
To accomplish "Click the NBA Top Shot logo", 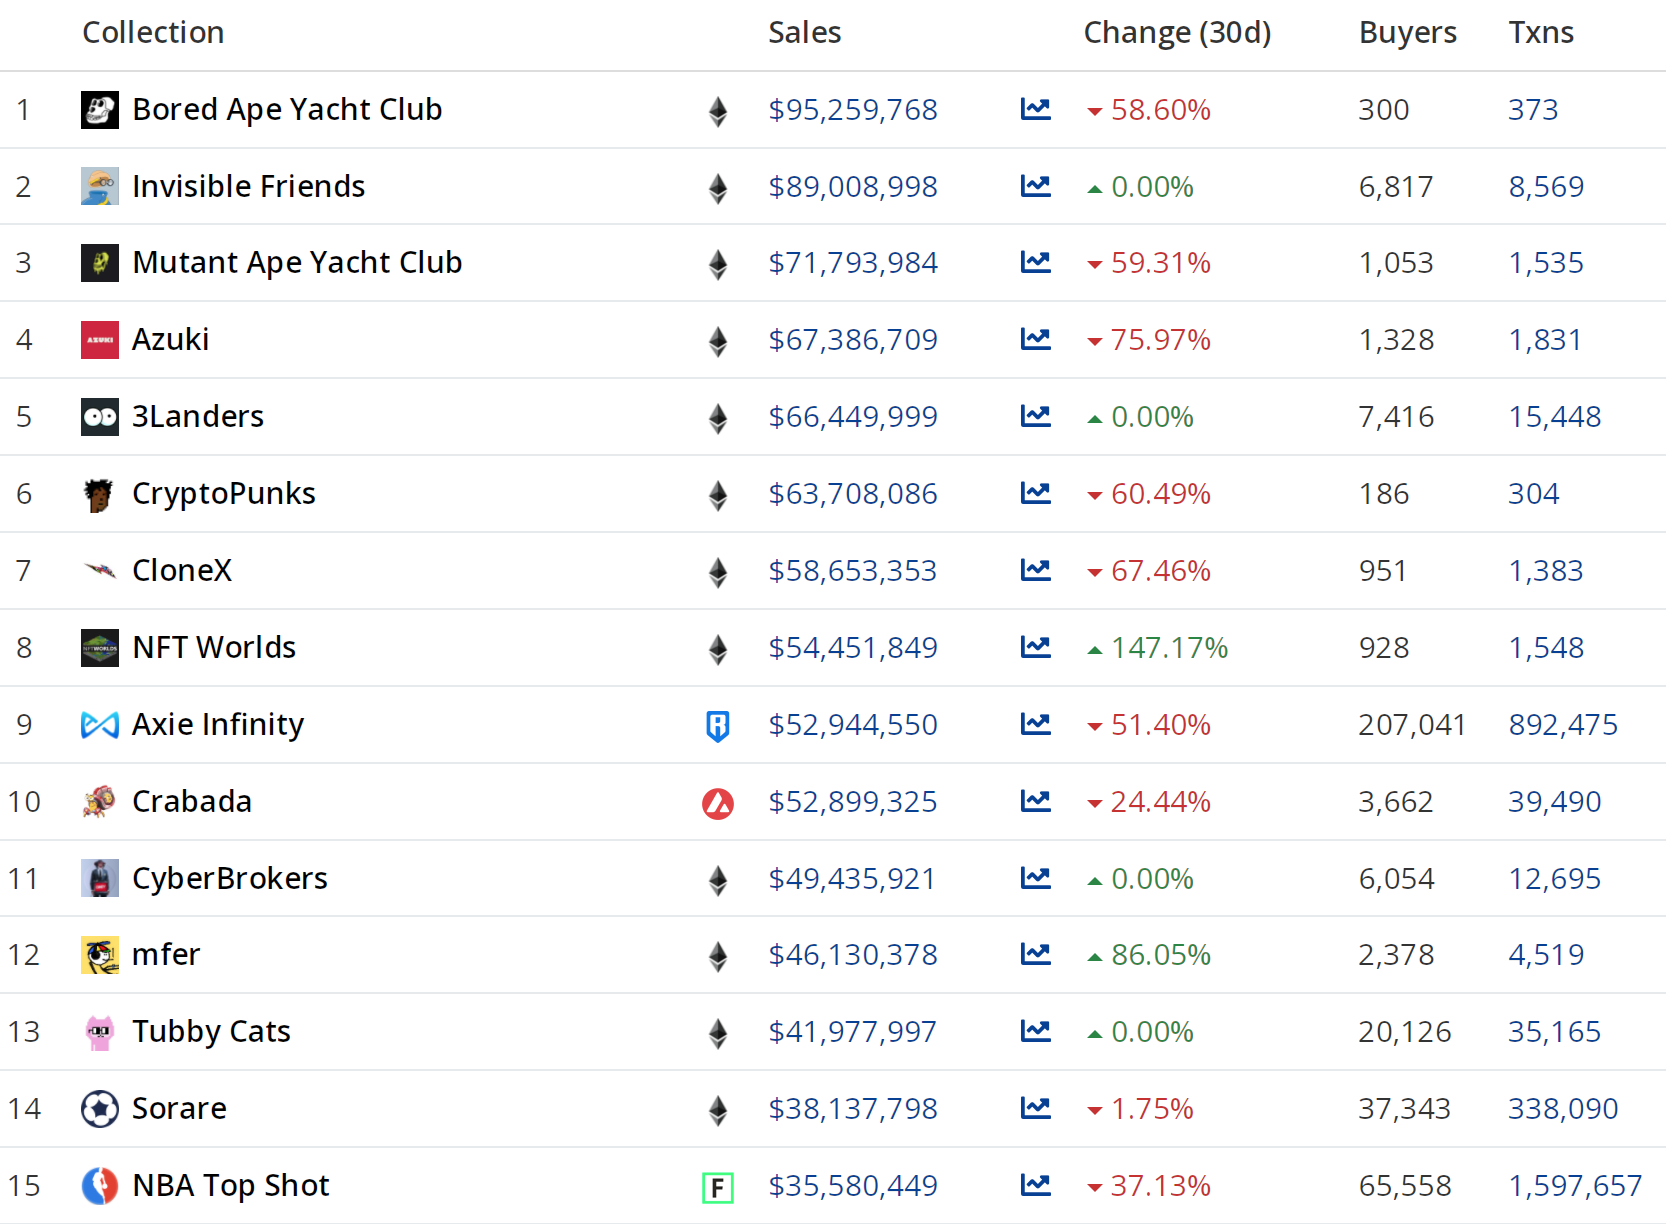I will click(x=100, y=1186).
